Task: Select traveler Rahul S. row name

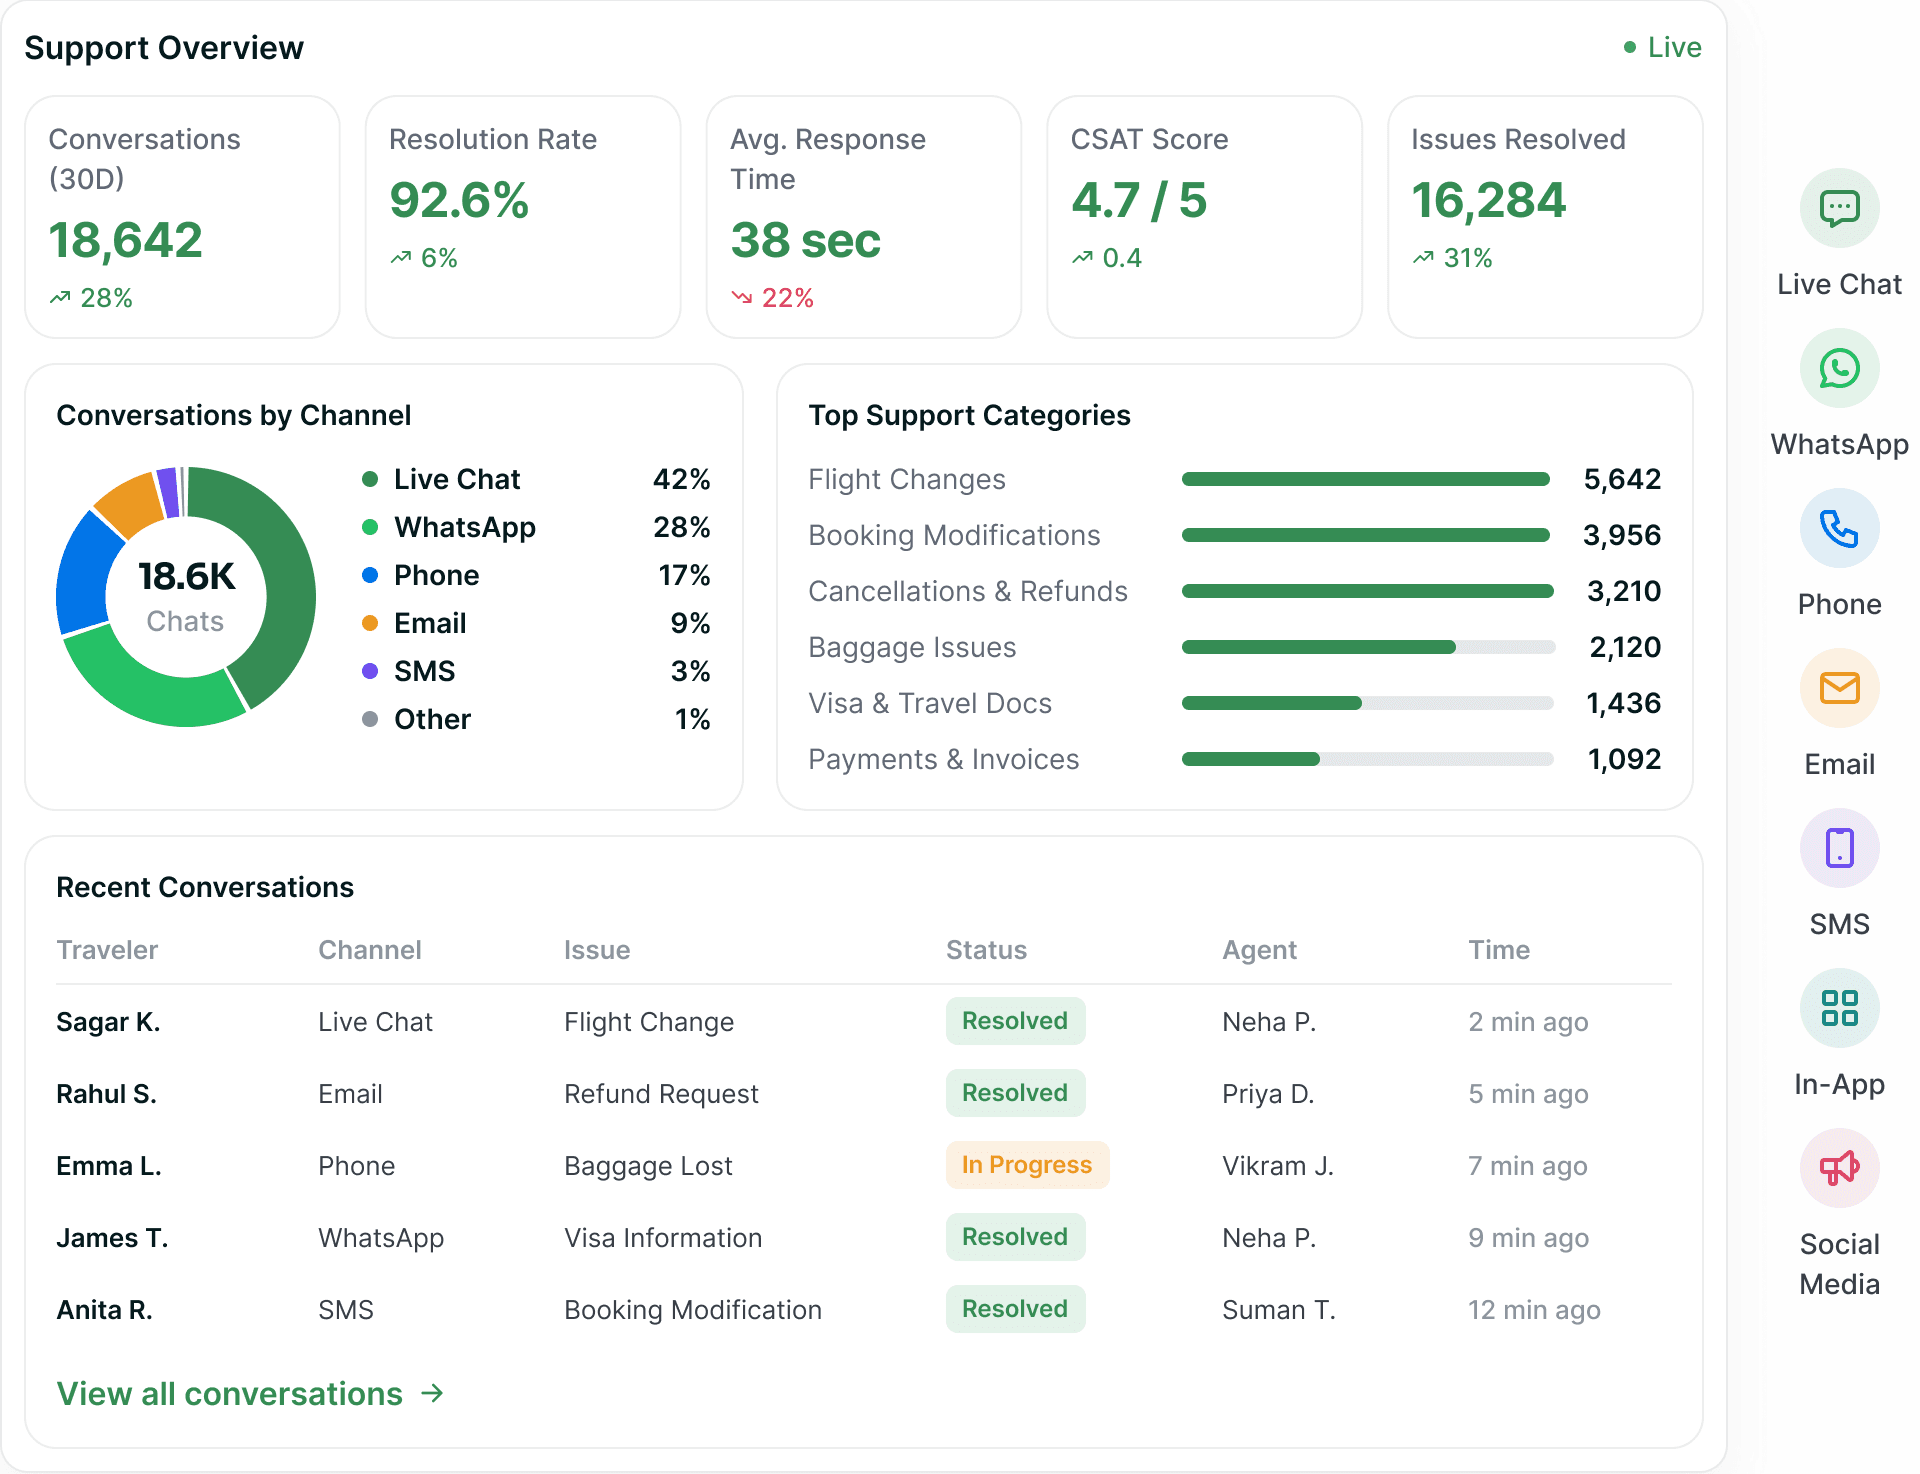Action: coord(106,1093)
